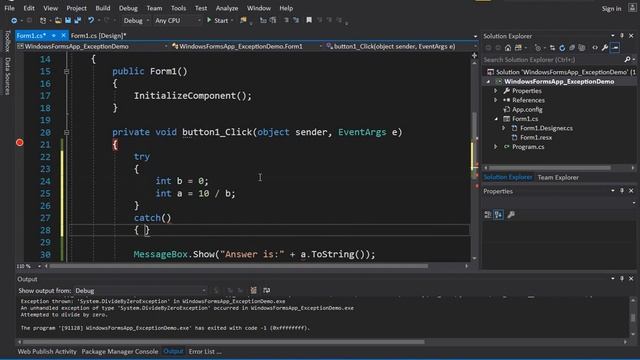Click the Pending Changes Filter clock icon

point(538,48)
